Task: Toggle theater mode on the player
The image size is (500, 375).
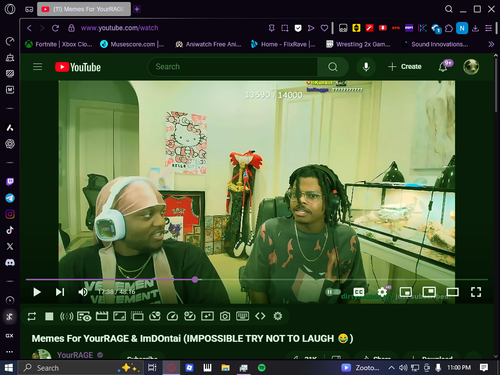Action: point(452,292)
